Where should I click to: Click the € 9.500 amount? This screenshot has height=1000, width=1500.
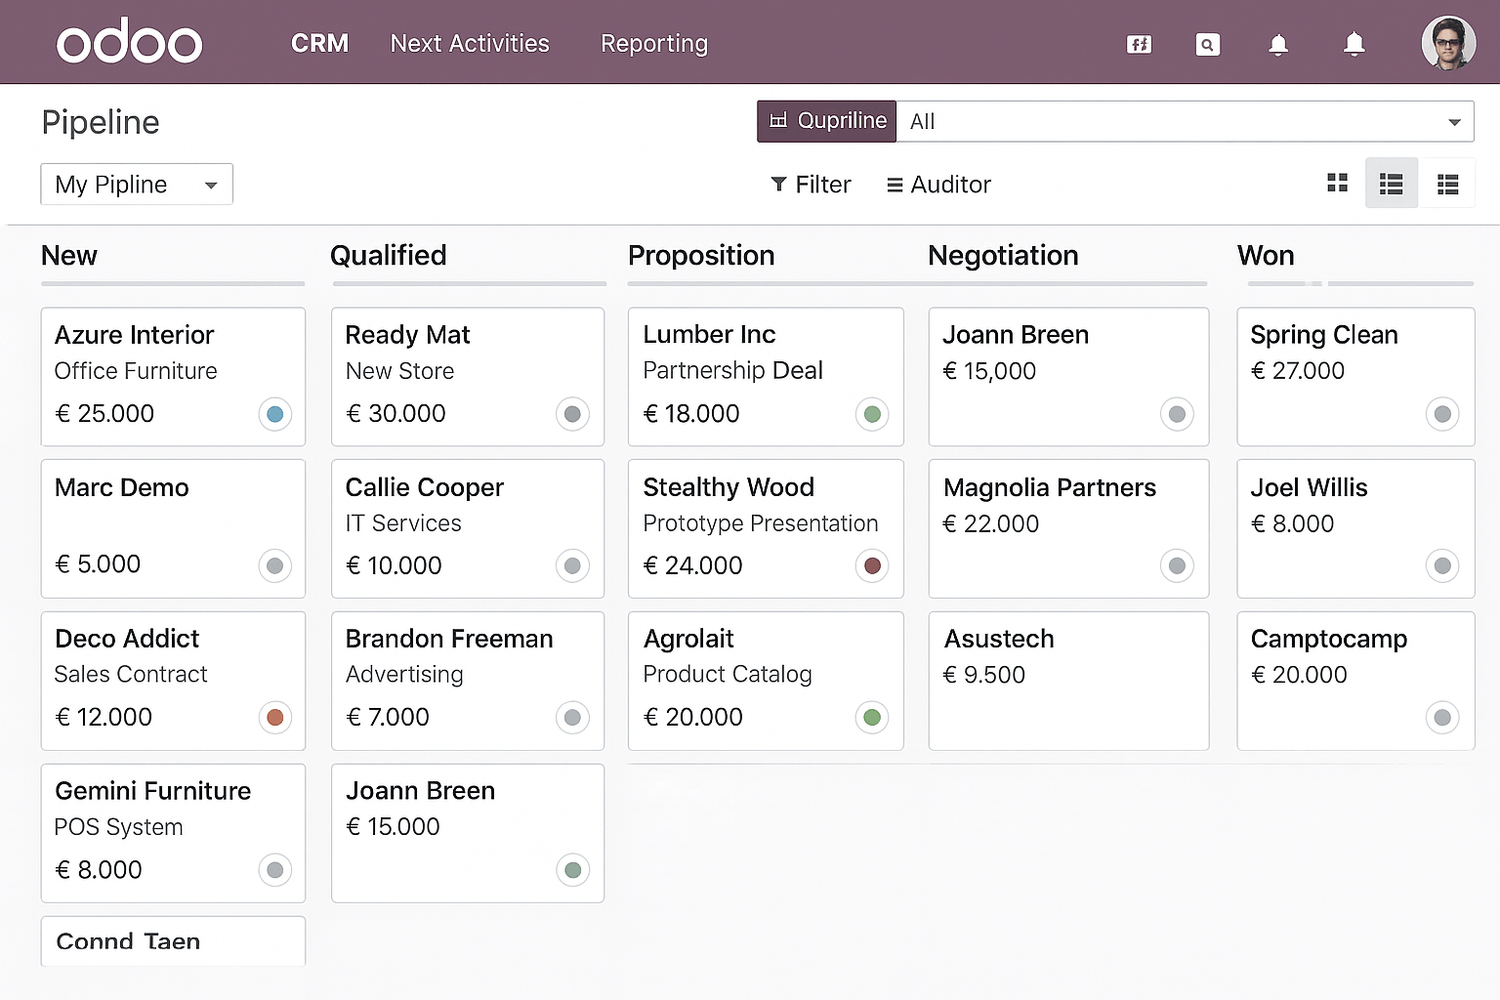[x=984, y=675]
